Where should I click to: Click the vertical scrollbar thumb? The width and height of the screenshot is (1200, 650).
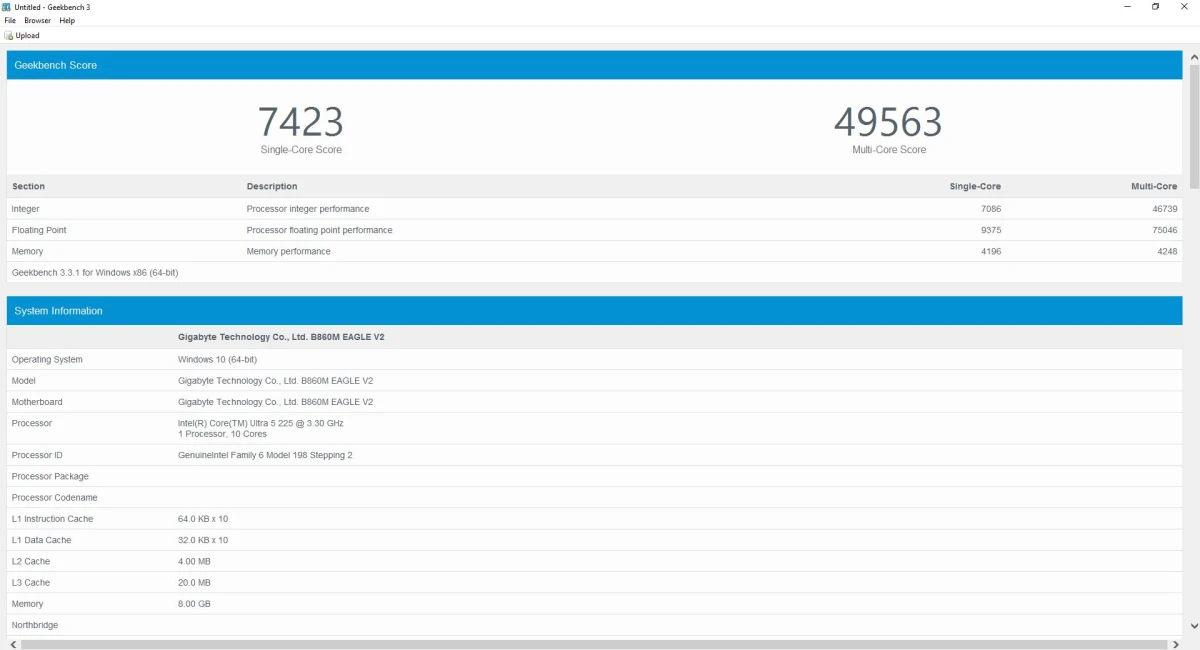point(1194,127)
